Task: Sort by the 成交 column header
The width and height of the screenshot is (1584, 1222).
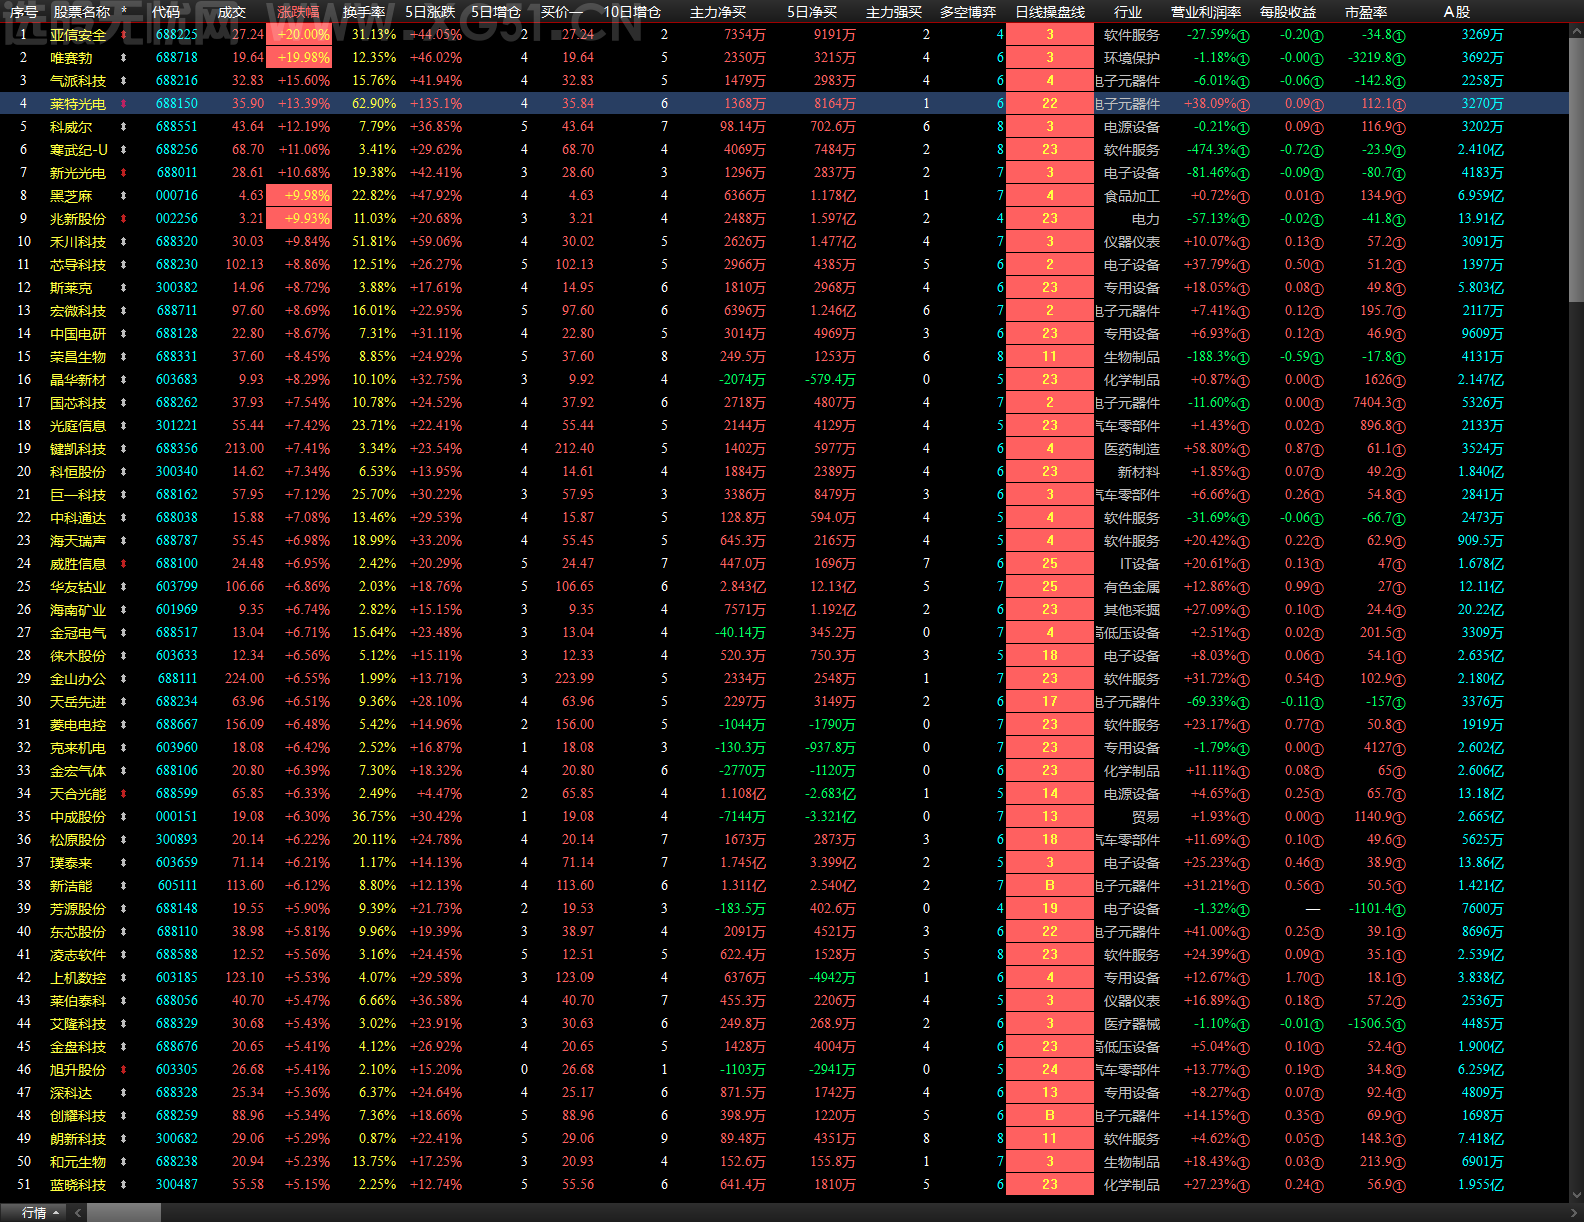Action: (x=232, y=12)
